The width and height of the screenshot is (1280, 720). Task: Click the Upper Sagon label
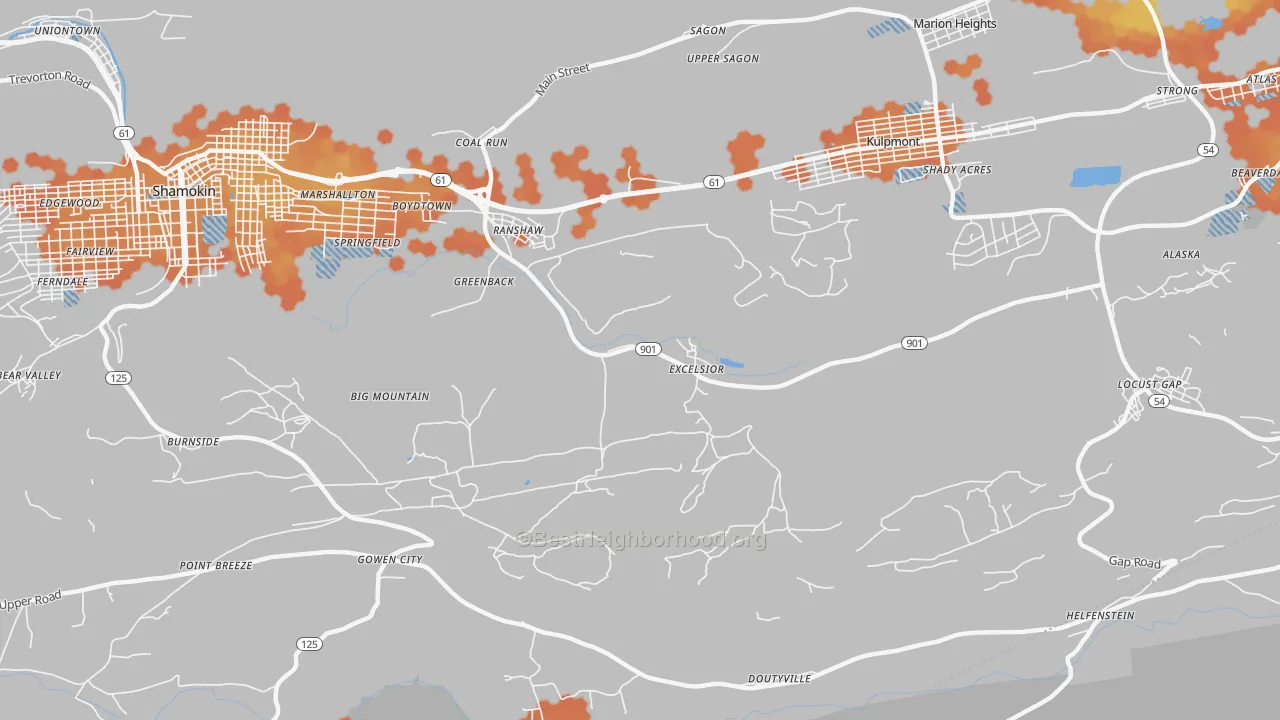pos(723,59)
